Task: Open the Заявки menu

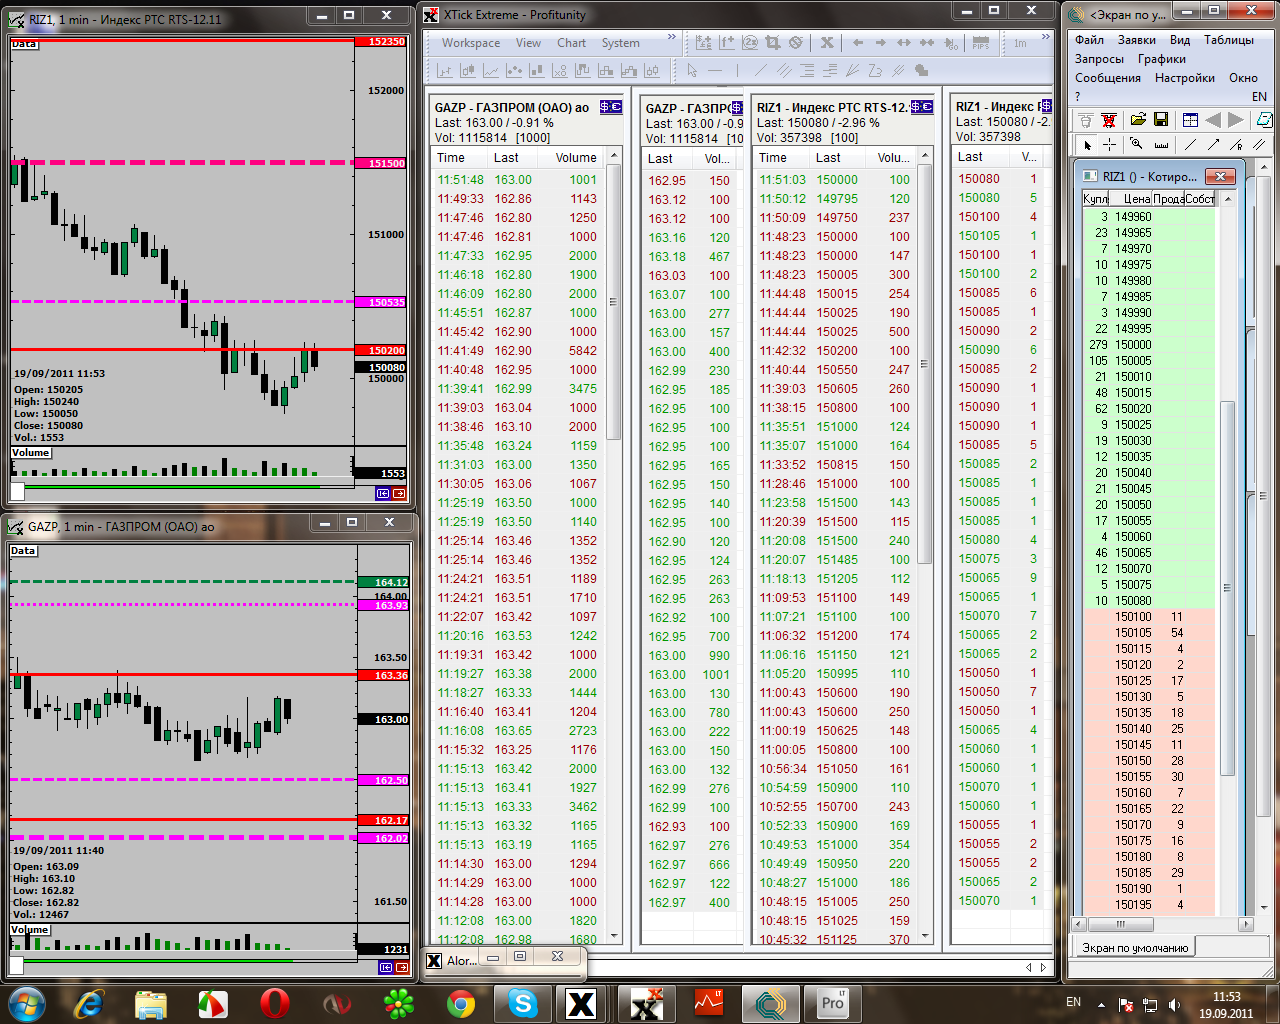Action: click(x=1137, y=40)
